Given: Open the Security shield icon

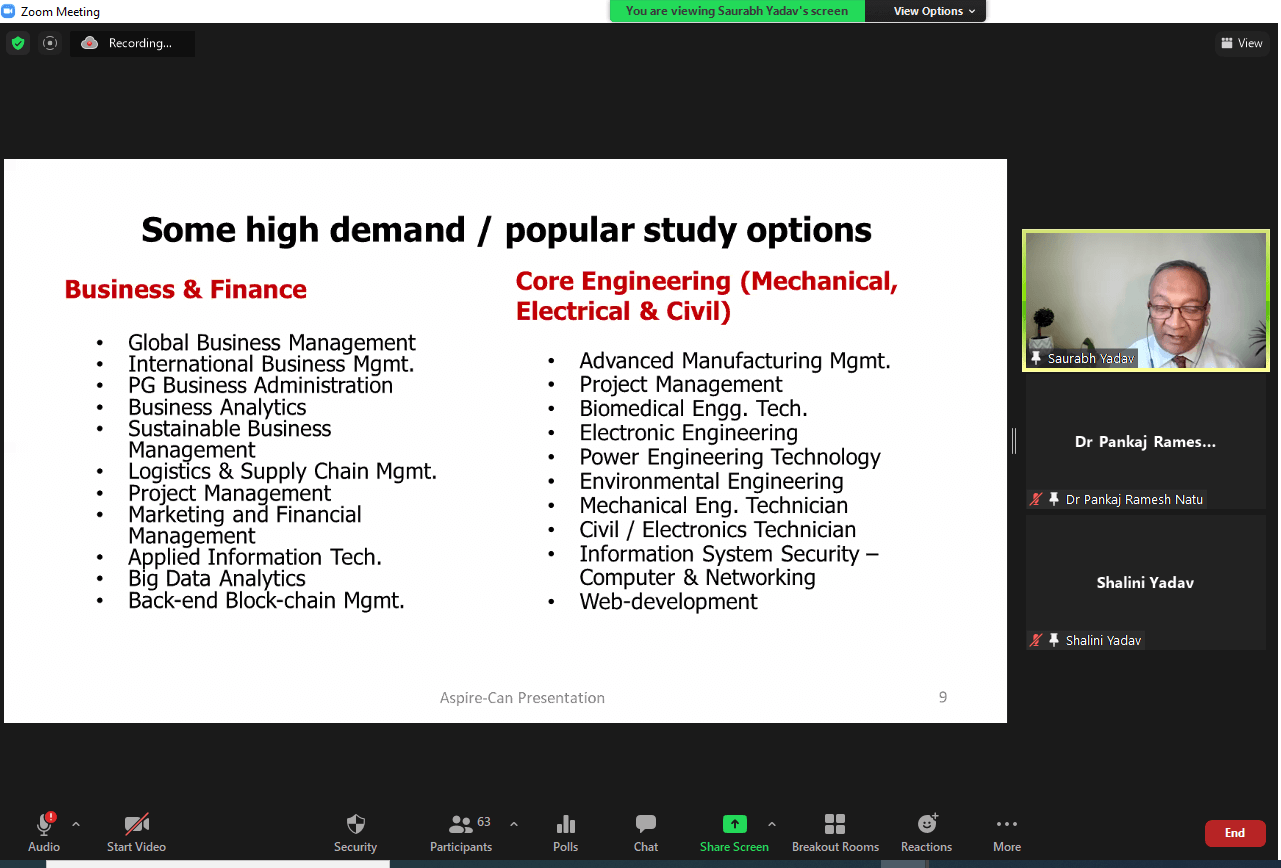Looking at the screenshot, I should point(355,824).
